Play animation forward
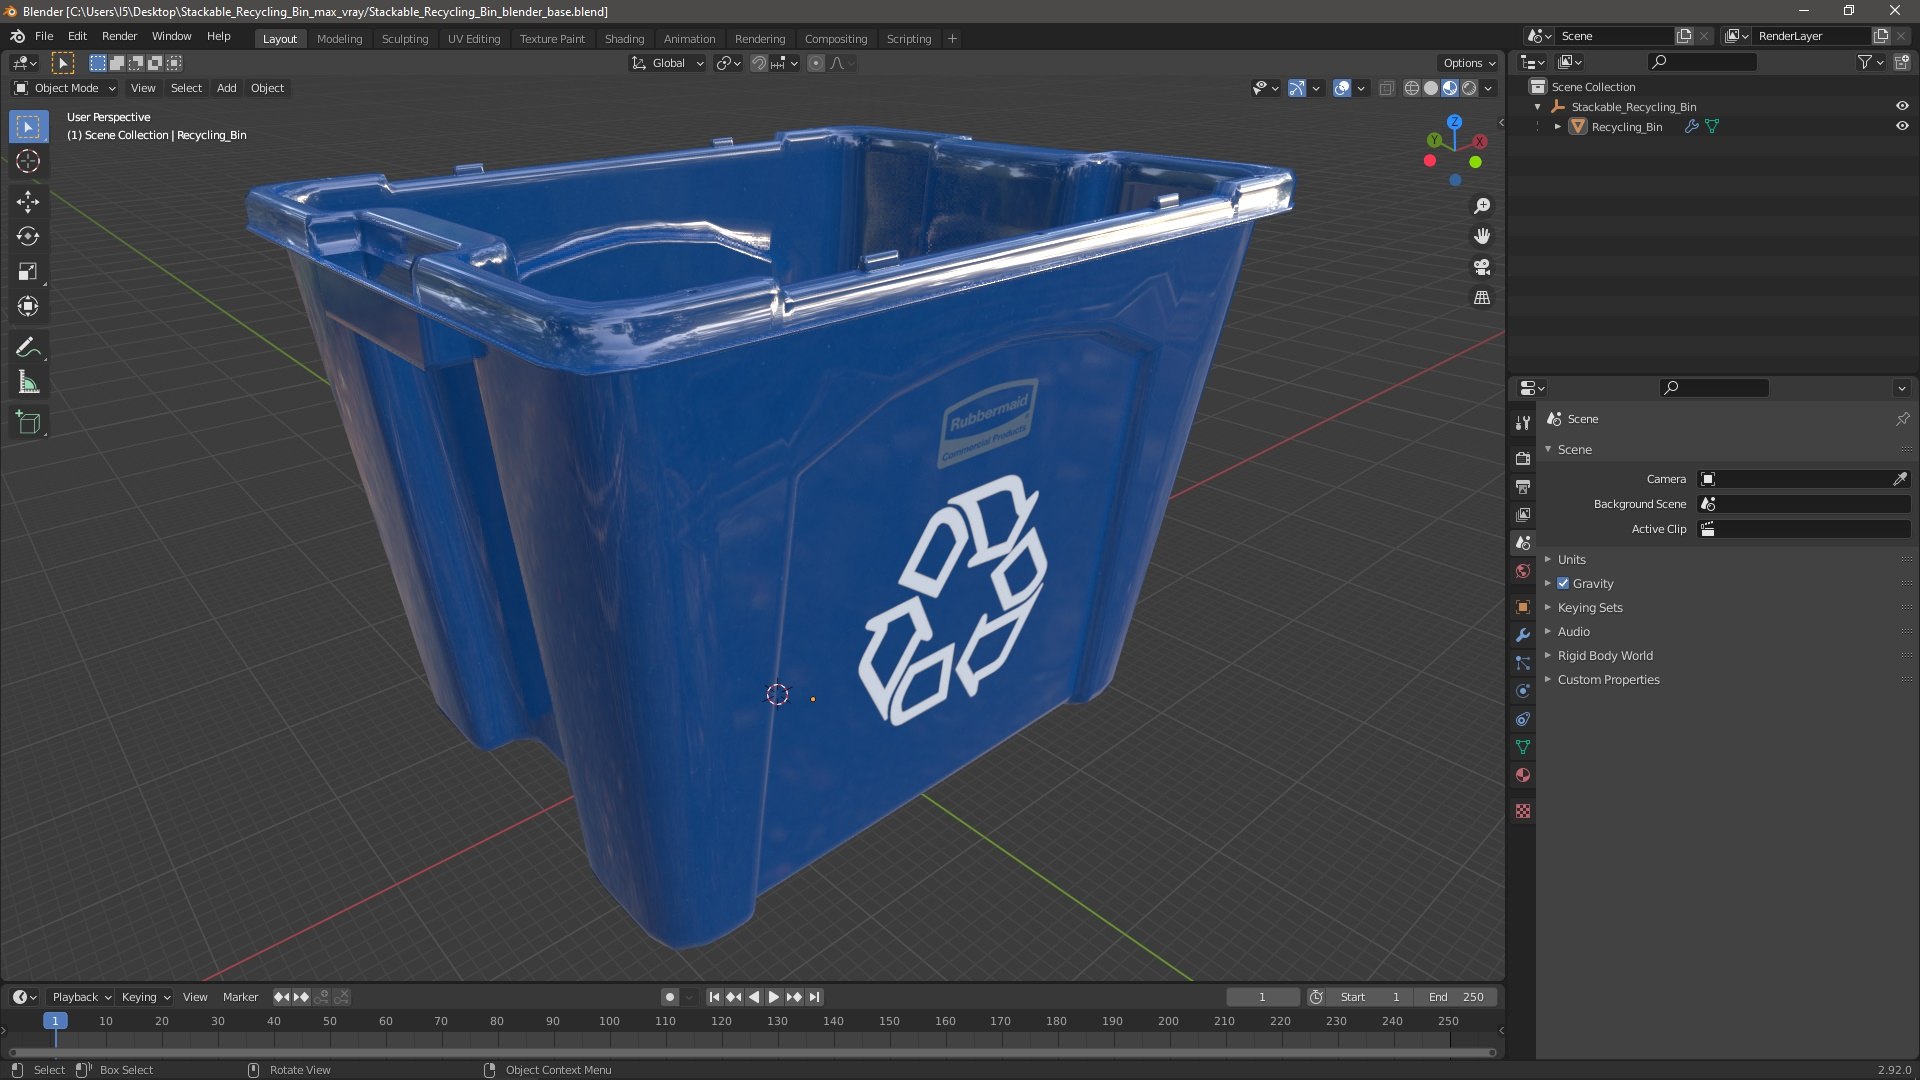Screen dimensions: 1920x1080 773,997
